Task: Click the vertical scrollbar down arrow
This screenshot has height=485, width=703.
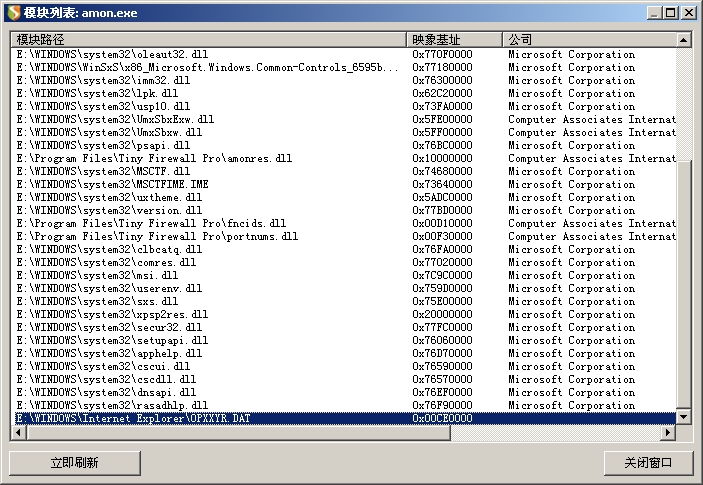Action: [x=684, y=416]
